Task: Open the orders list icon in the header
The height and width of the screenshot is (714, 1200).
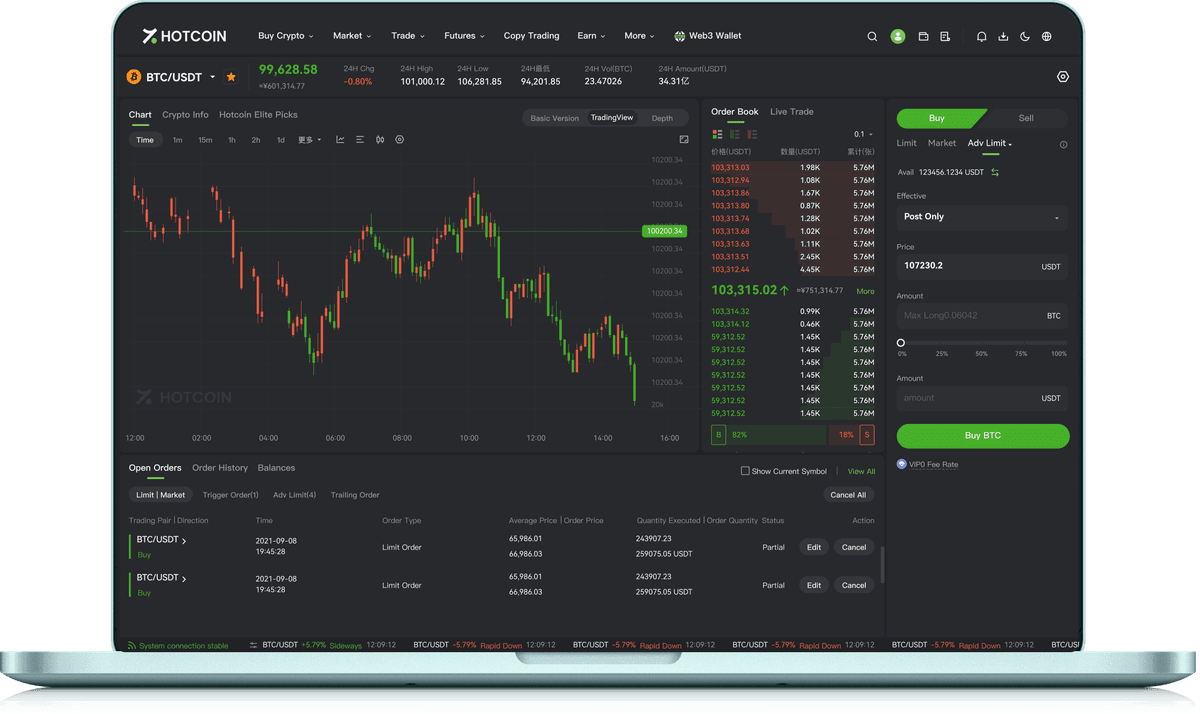Action: (x=945, y=36)
